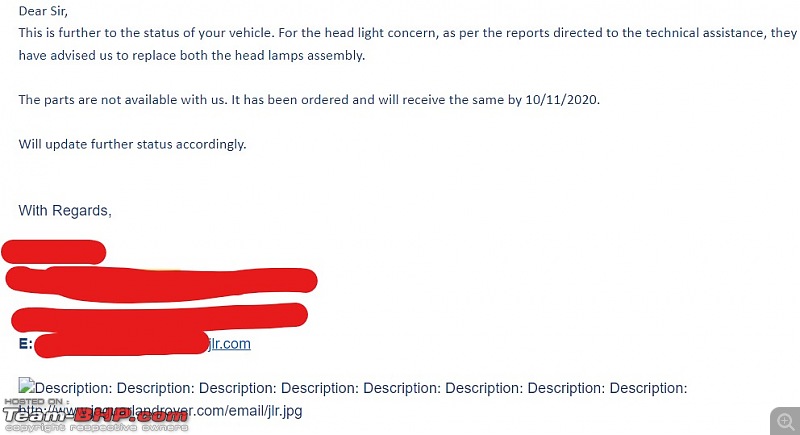800x435 pixels.
Task: Click 'head lamps assembly' sentence line
Action: (192, 55)
